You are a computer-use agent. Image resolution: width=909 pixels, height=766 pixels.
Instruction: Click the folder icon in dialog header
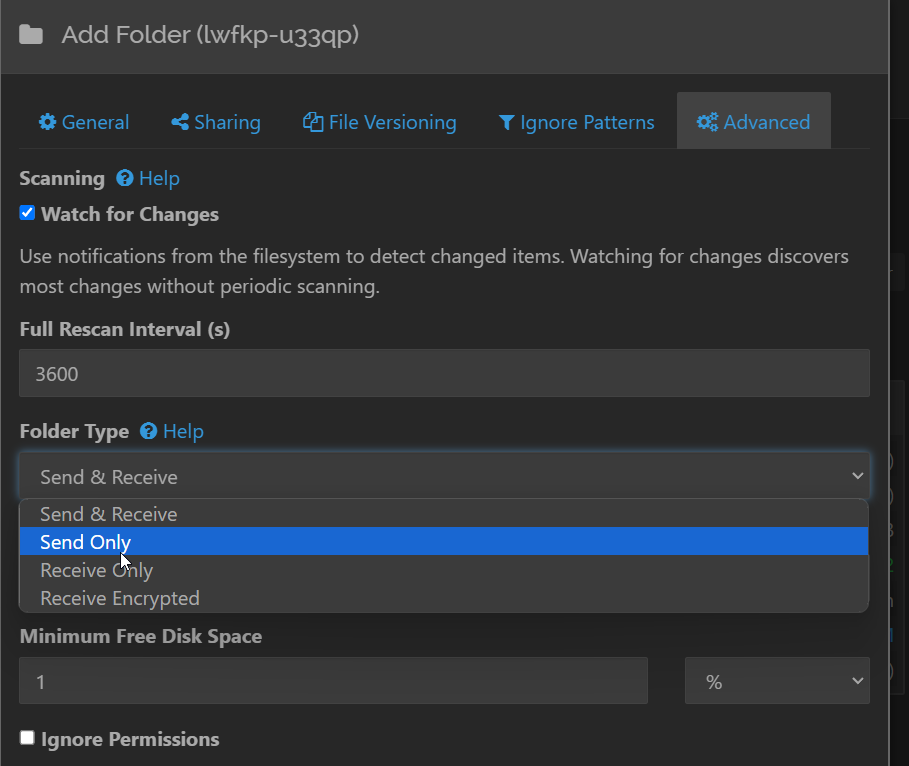pos(31,36)
